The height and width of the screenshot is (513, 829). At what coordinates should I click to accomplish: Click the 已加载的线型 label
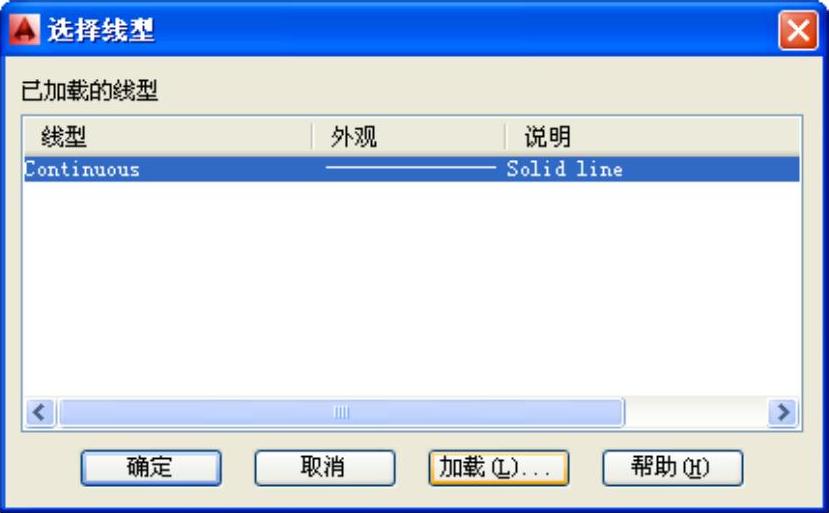coord(89,90)
